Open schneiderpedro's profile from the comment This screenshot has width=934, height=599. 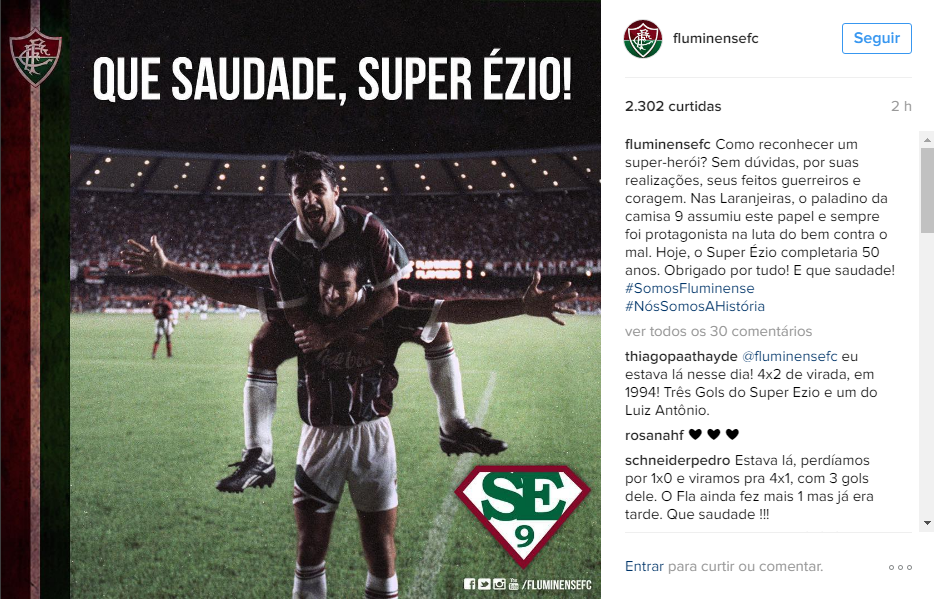click(677, 460)
